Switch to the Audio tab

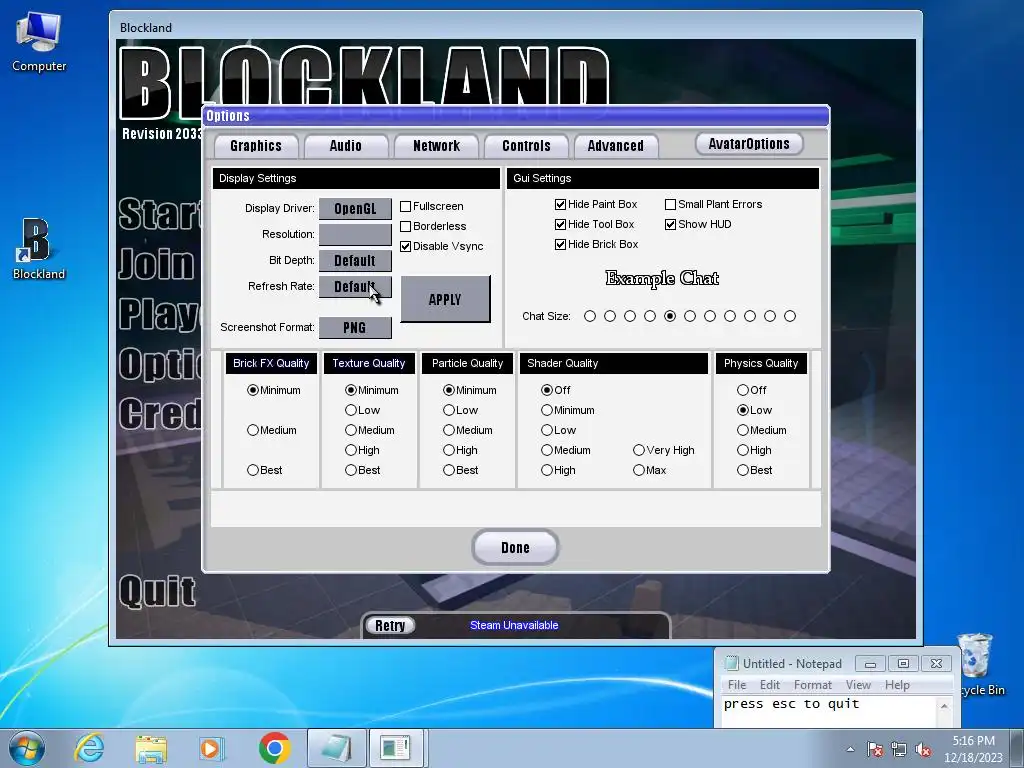(x=345, y=146)
